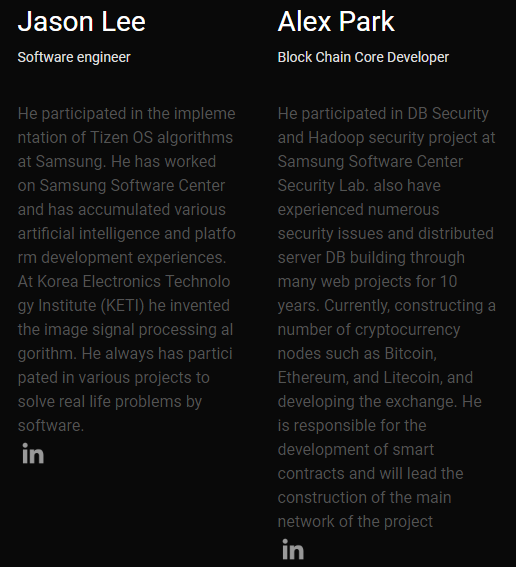Select the Block Chain Core Developer subtitle
Image resolution: width=516 pixels, height=567 pixels.
pyautogui.click(x=363, y=57)
